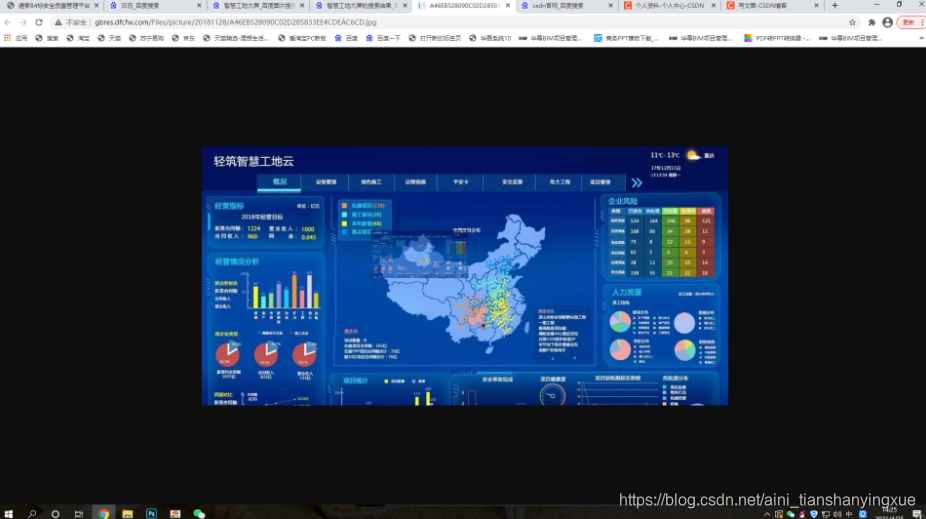Open the 天猫精选-理想生活 bookmark

pyautogui.click(x=236, y=38)
